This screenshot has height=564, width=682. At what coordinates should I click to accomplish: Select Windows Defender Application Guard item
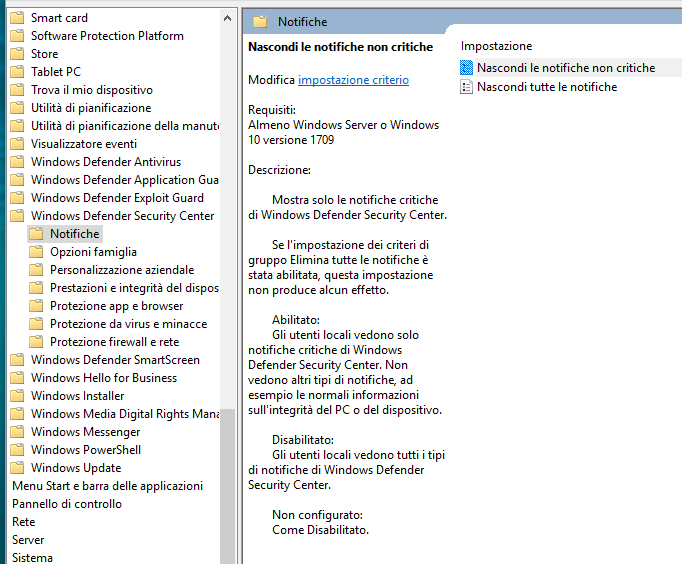(x=125, y=180)
